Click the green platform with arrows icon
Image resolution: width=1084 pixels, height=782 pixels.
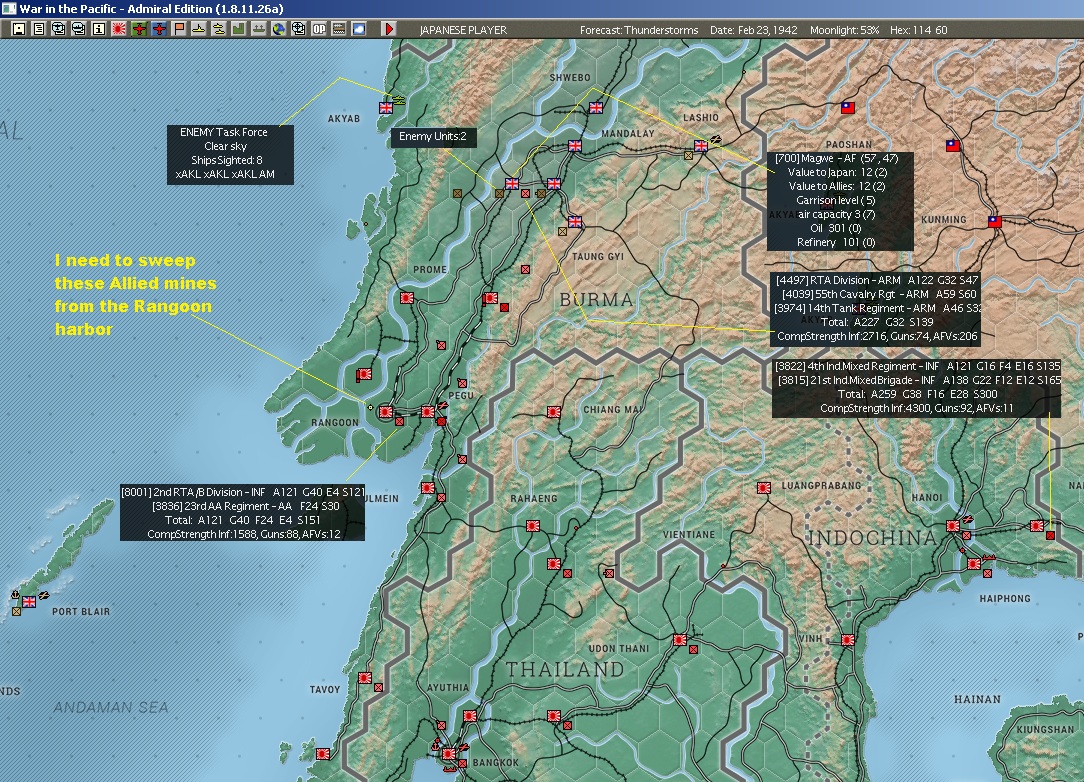click(259, 29)
